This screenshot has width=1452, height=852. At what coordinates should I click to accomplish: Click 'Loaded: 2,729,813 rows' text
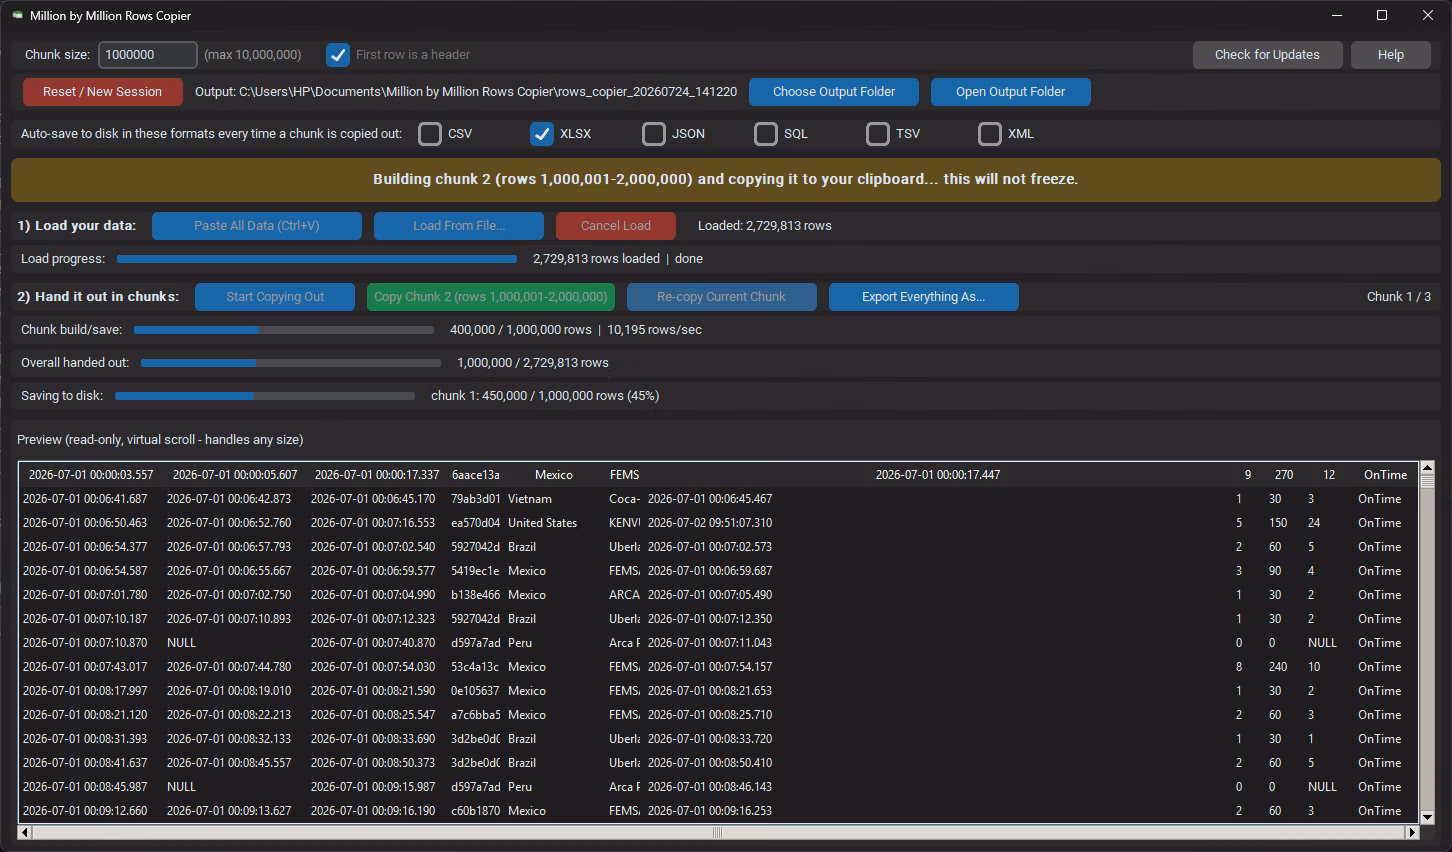tap(765, 226)
